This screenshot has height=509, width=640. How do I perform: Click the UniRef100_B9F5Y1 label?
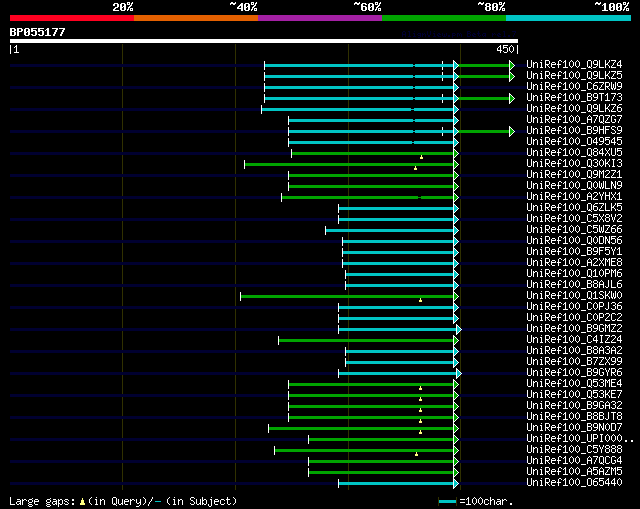574,252
